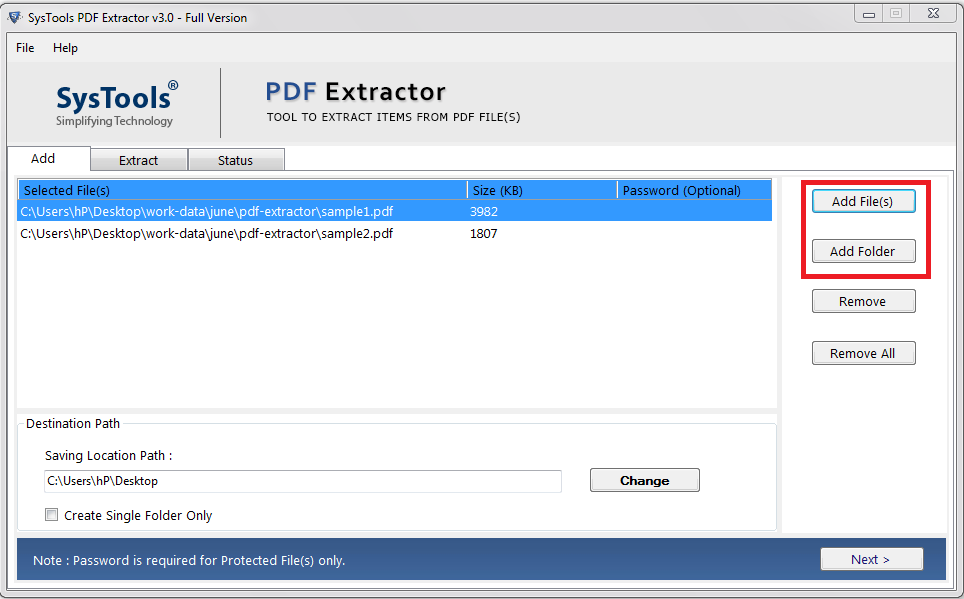The height and width of the screenshot is (599, 964).
Task: Switch to the Status tab
Action: pos(235,160)
